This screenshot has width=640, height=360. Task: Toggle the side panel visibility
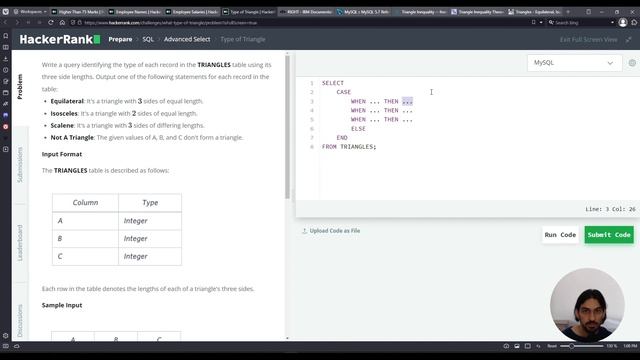coord(6,346)
